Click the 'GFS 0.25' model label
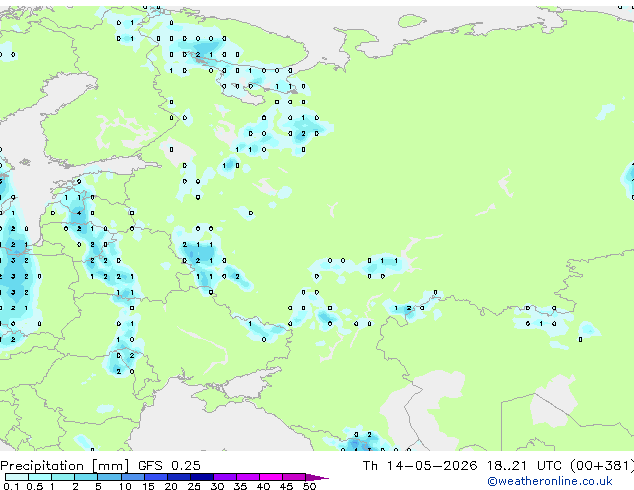Screen dimensions: 634x490 coord(169,466)
